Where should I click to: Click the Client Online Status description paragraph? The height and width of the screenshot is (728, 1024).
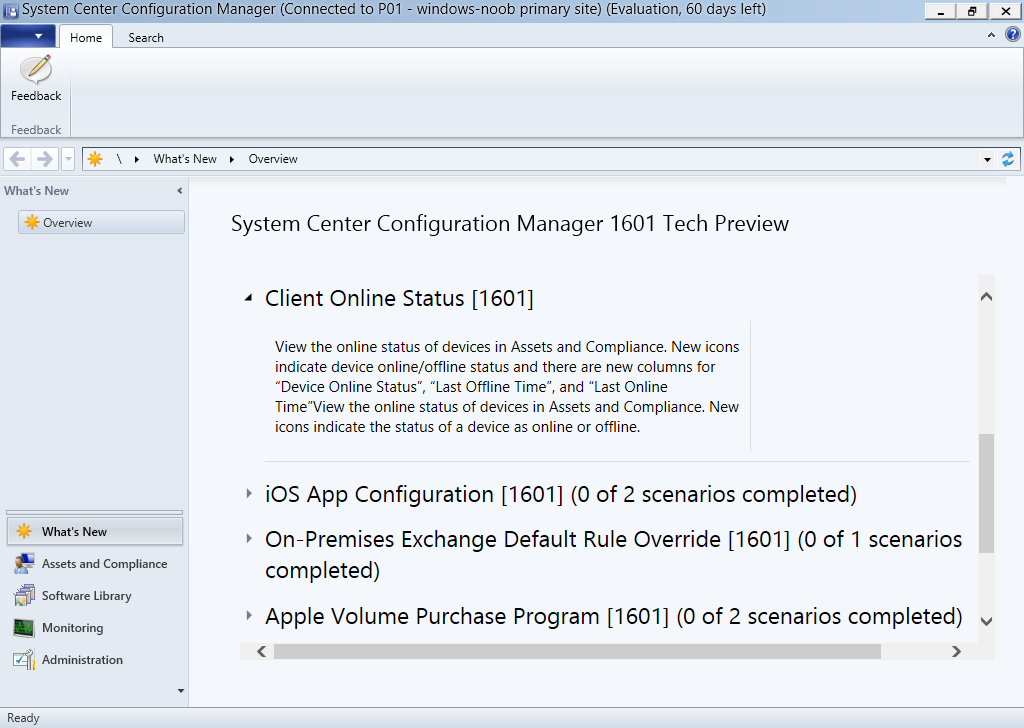pyautogui.click(x=507, y=387)
